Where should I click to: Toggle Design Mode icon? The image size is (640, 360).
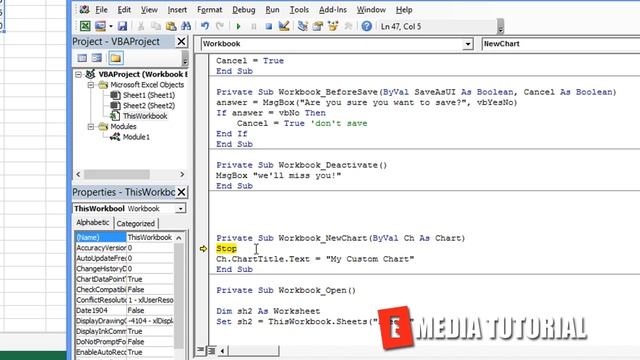coord(284,26)
